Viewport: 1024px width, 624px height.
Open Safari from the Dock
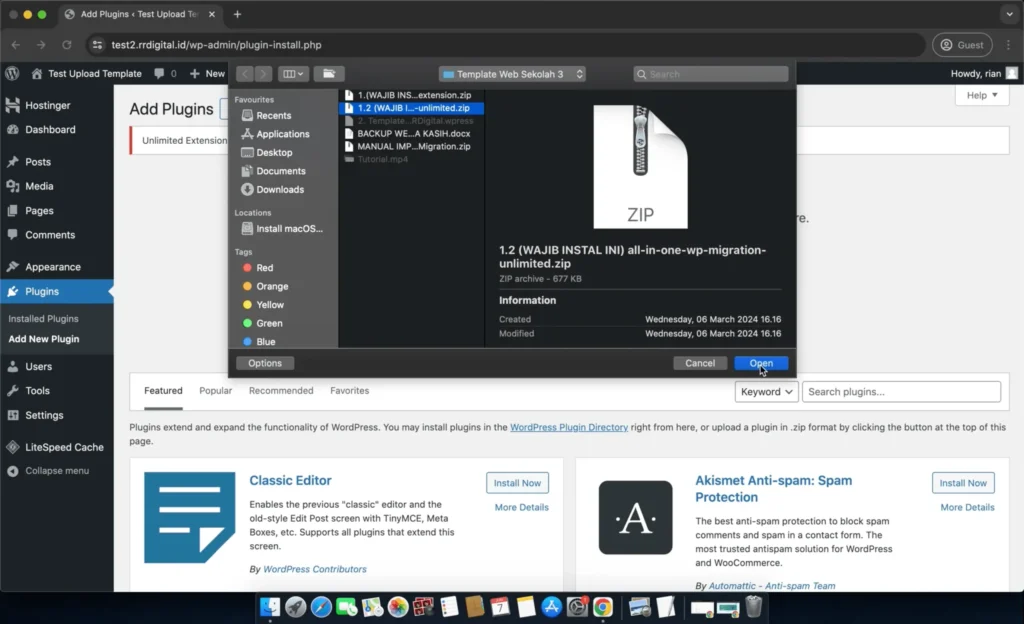pos(321,607)
